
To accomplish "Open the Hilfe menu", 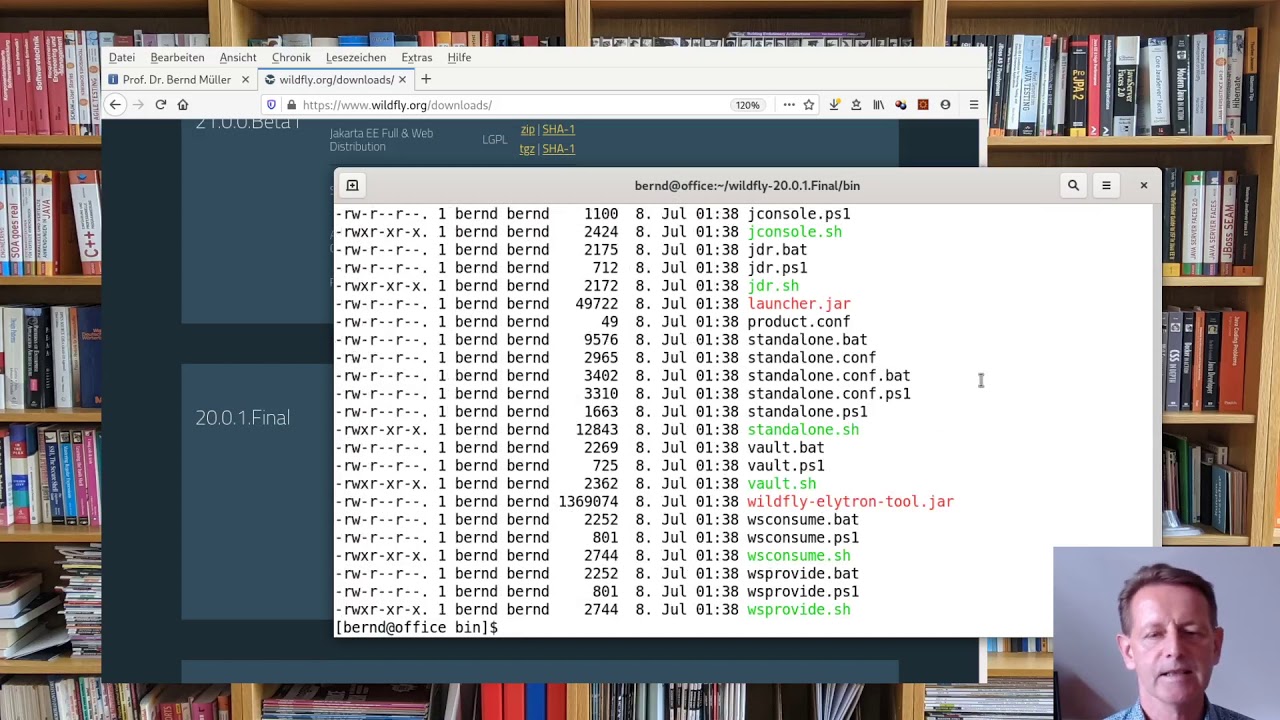I will click(x=459, y=57).
